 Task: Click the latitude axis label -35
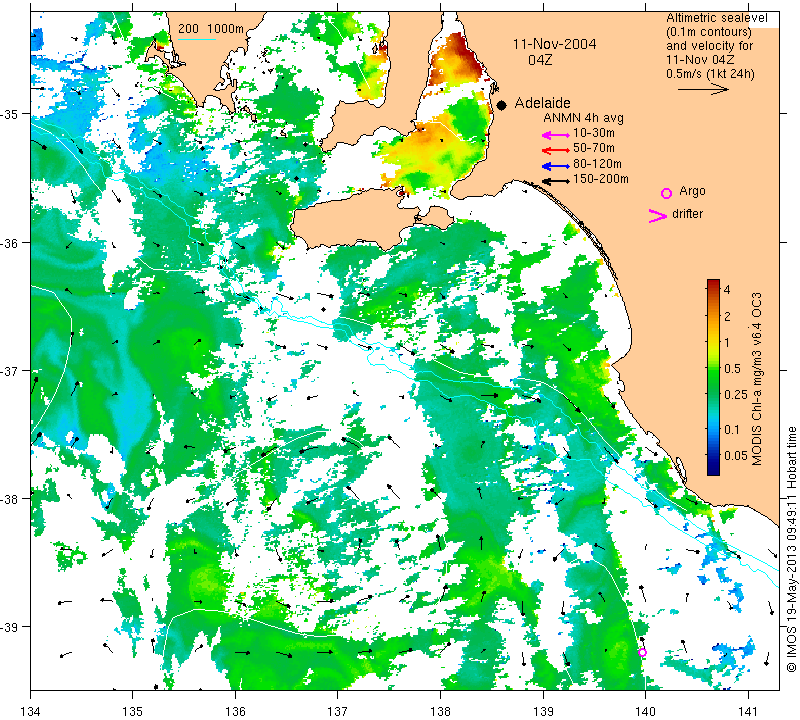pyautogui.click(x=10, y=114)
